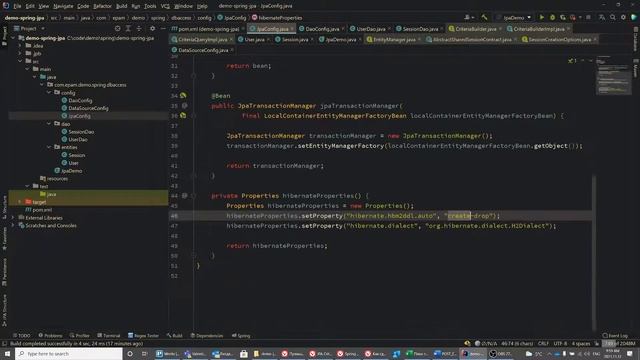Image resolution: width=640 pixels, height=360 pixels.
Task: Collapse the src folder
Action: coord(20,61)
